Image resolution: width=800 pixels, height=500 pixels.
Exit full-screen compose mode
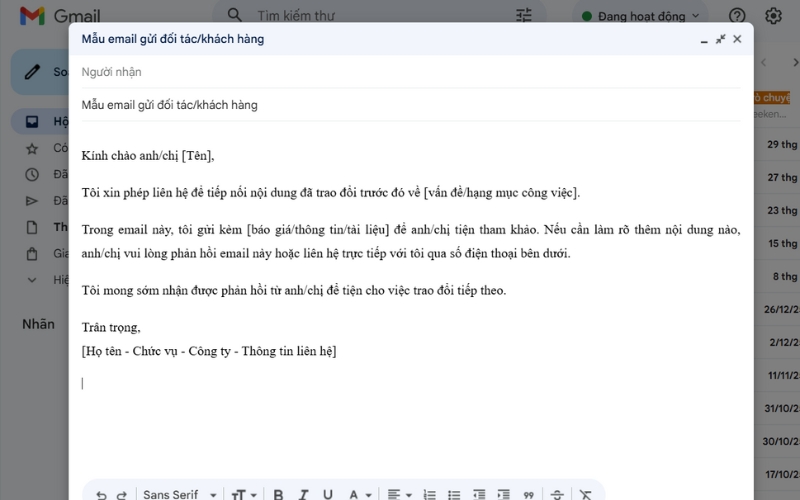click(720, 39)
